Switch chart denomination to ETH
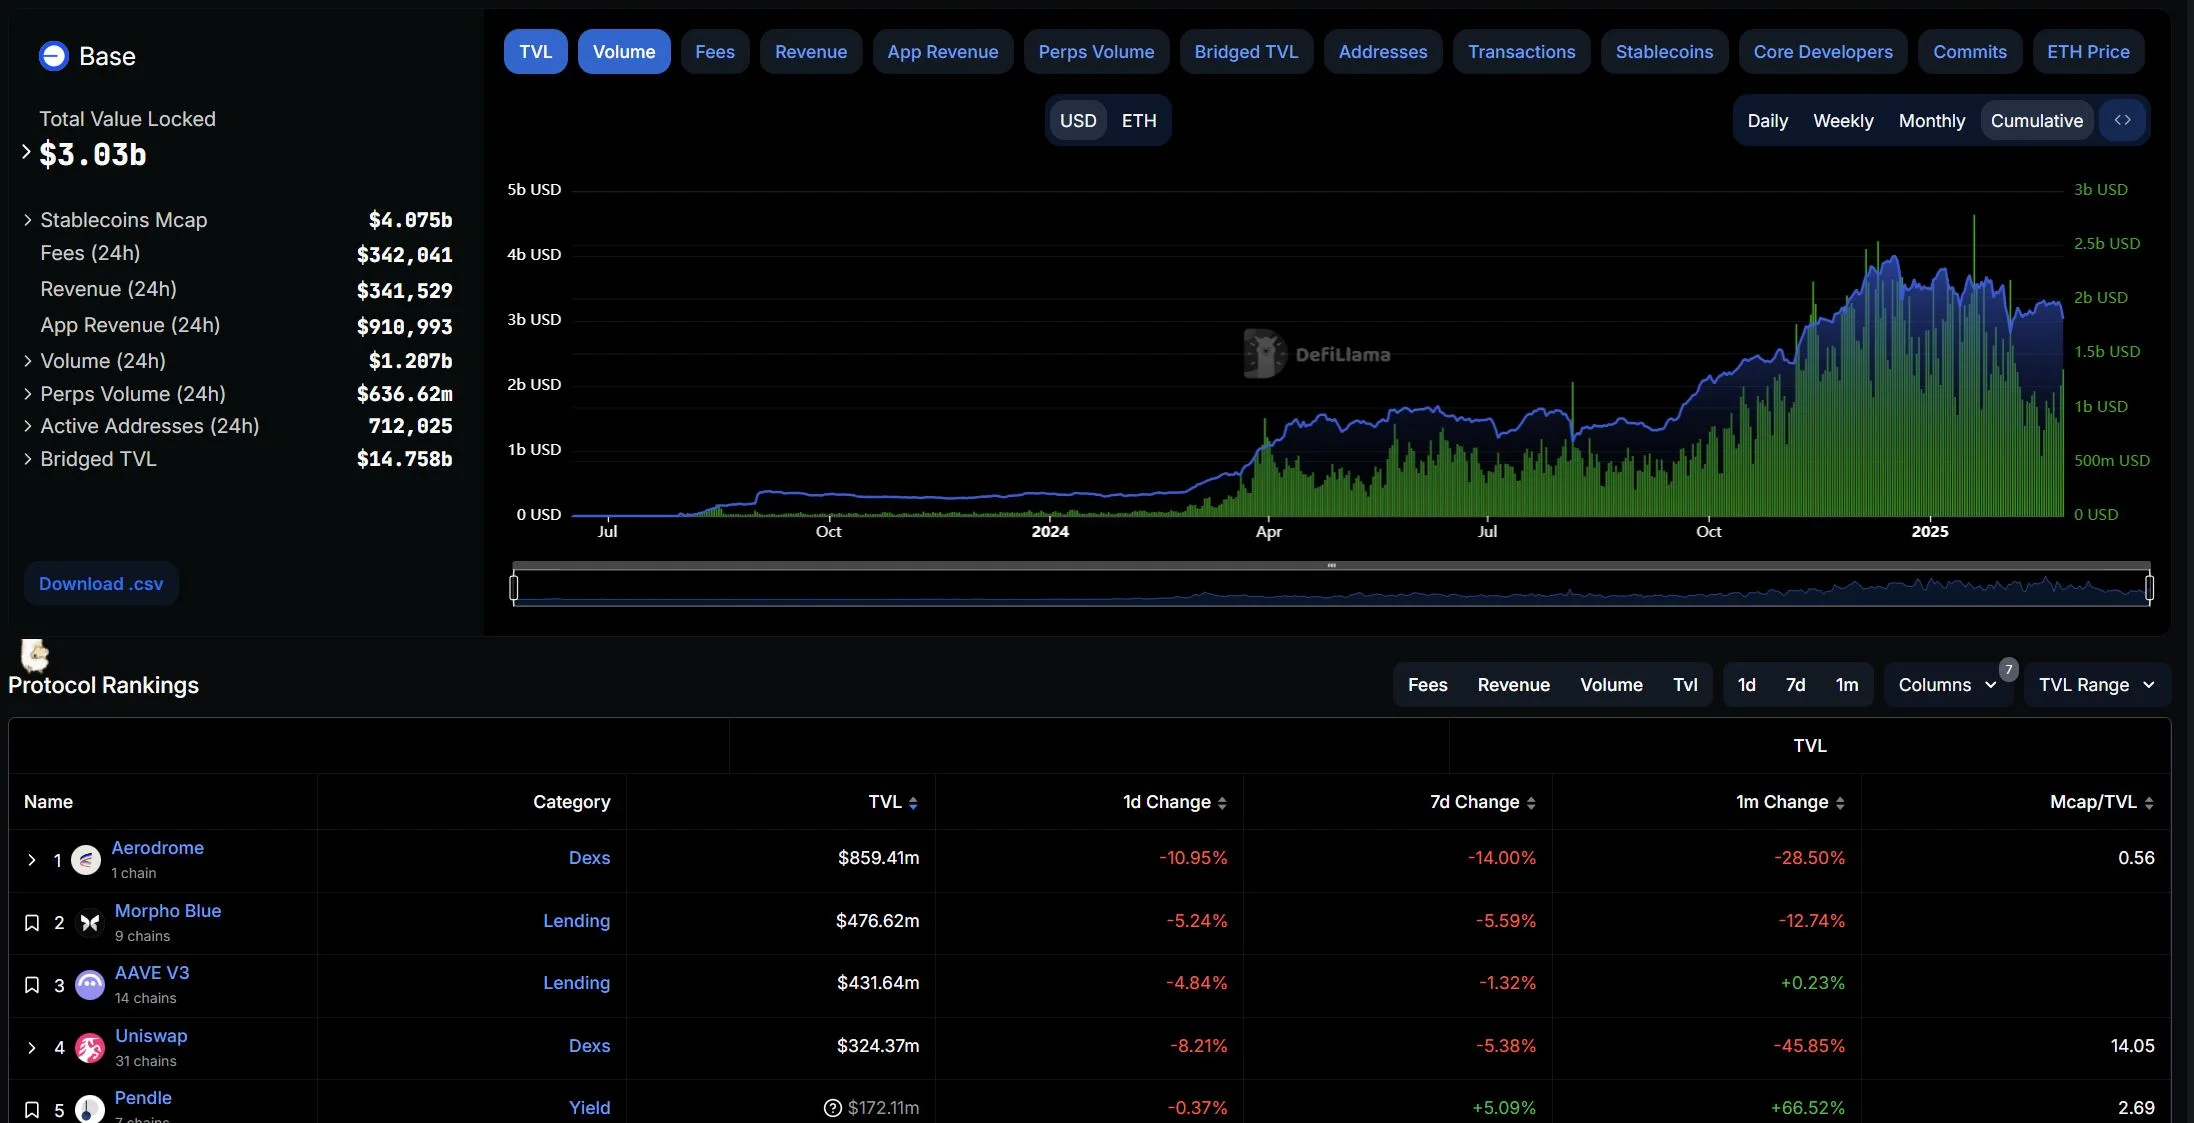The height and width of the screenshot is (1123, 2194). (x=1139, y=120)
